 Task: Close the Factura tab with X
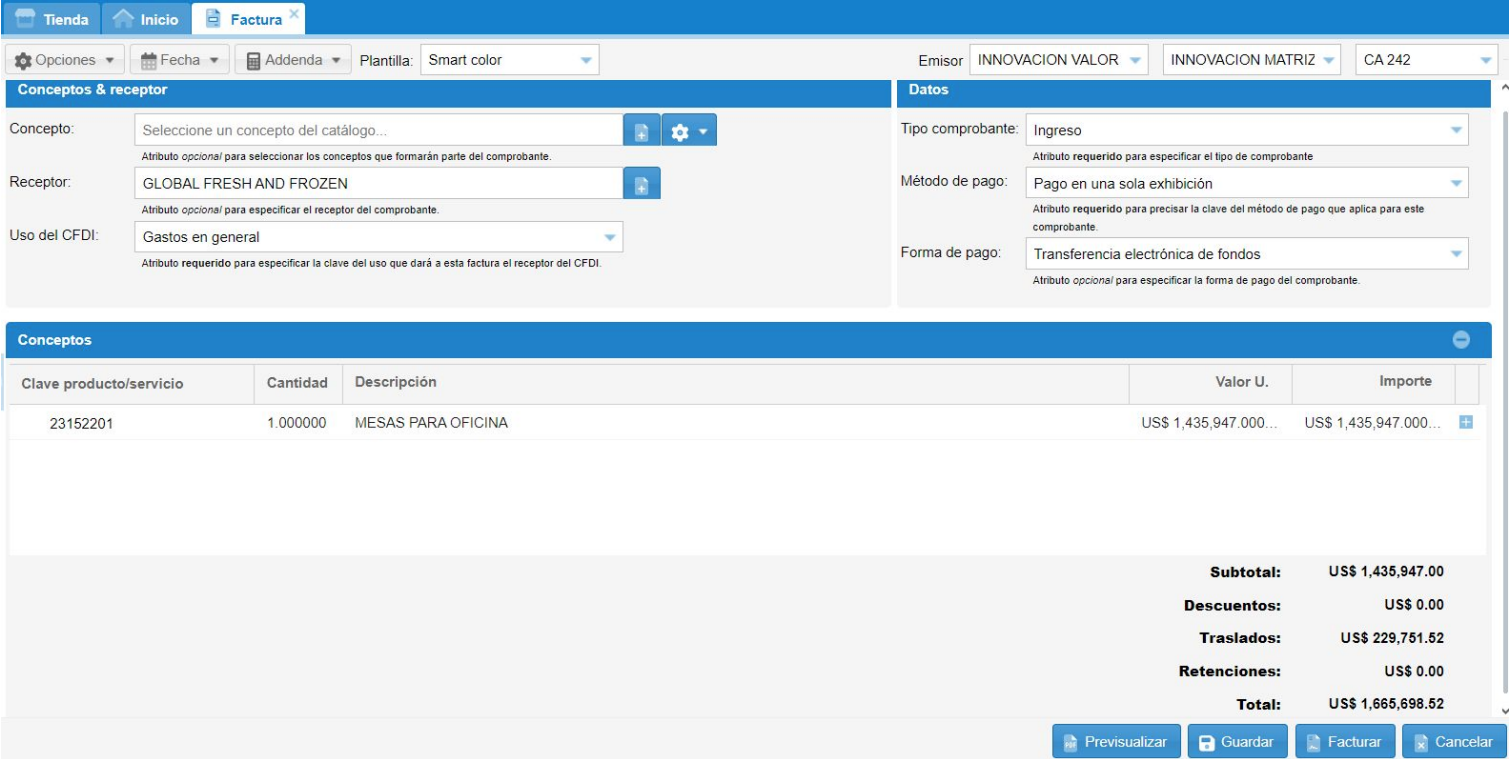coord(294,13)
